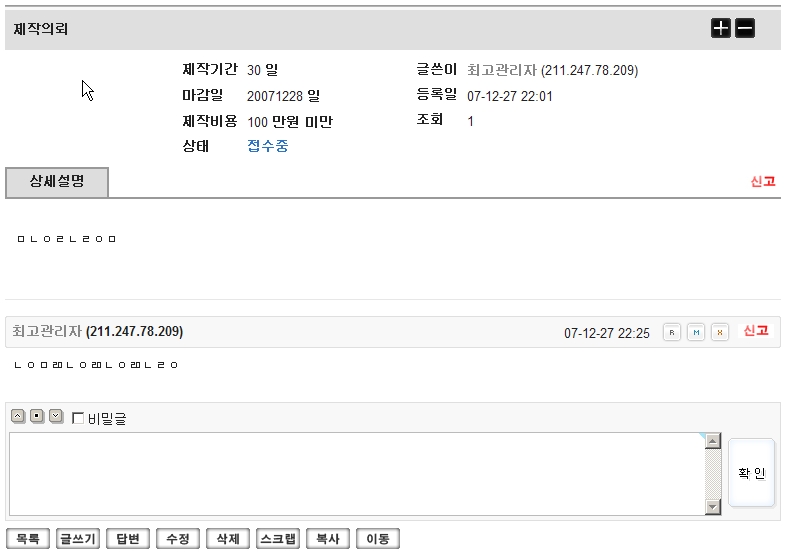
Task: Click the 답변 button
Action: [x=127, y=539]
